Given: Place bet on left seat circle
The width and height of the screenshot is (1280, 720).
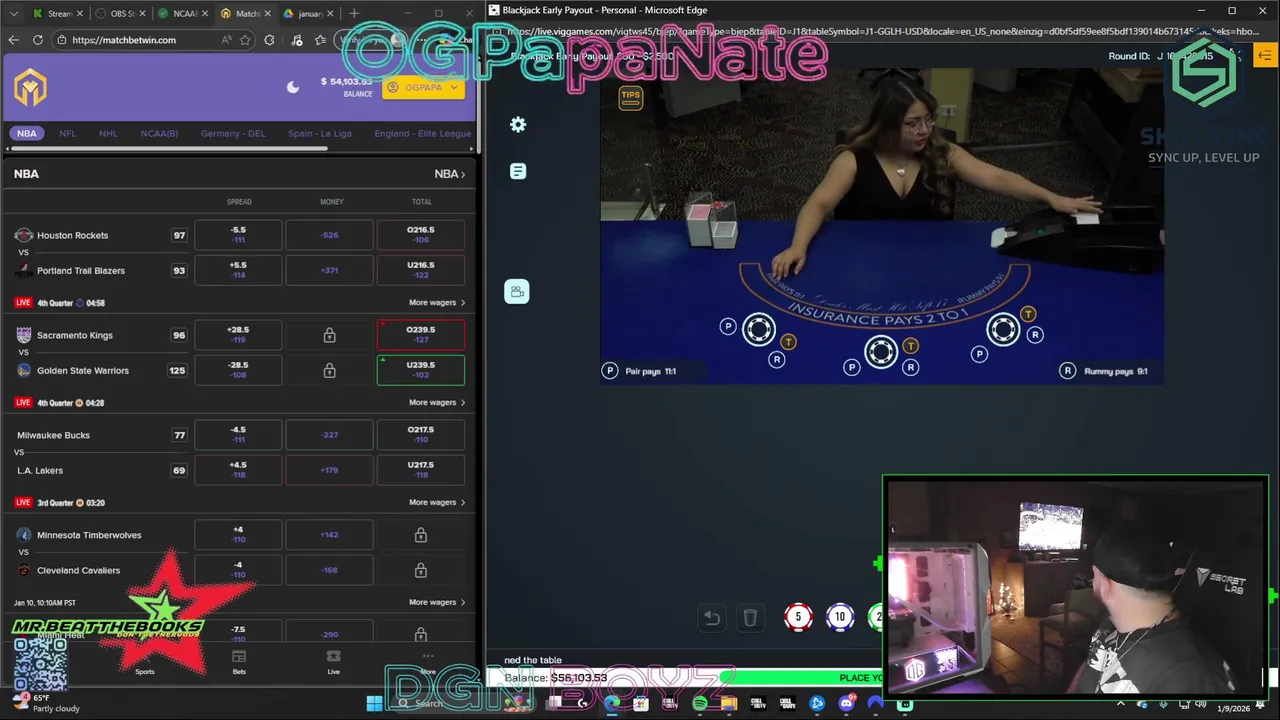Looking at the screenshot, I should 759,329.
